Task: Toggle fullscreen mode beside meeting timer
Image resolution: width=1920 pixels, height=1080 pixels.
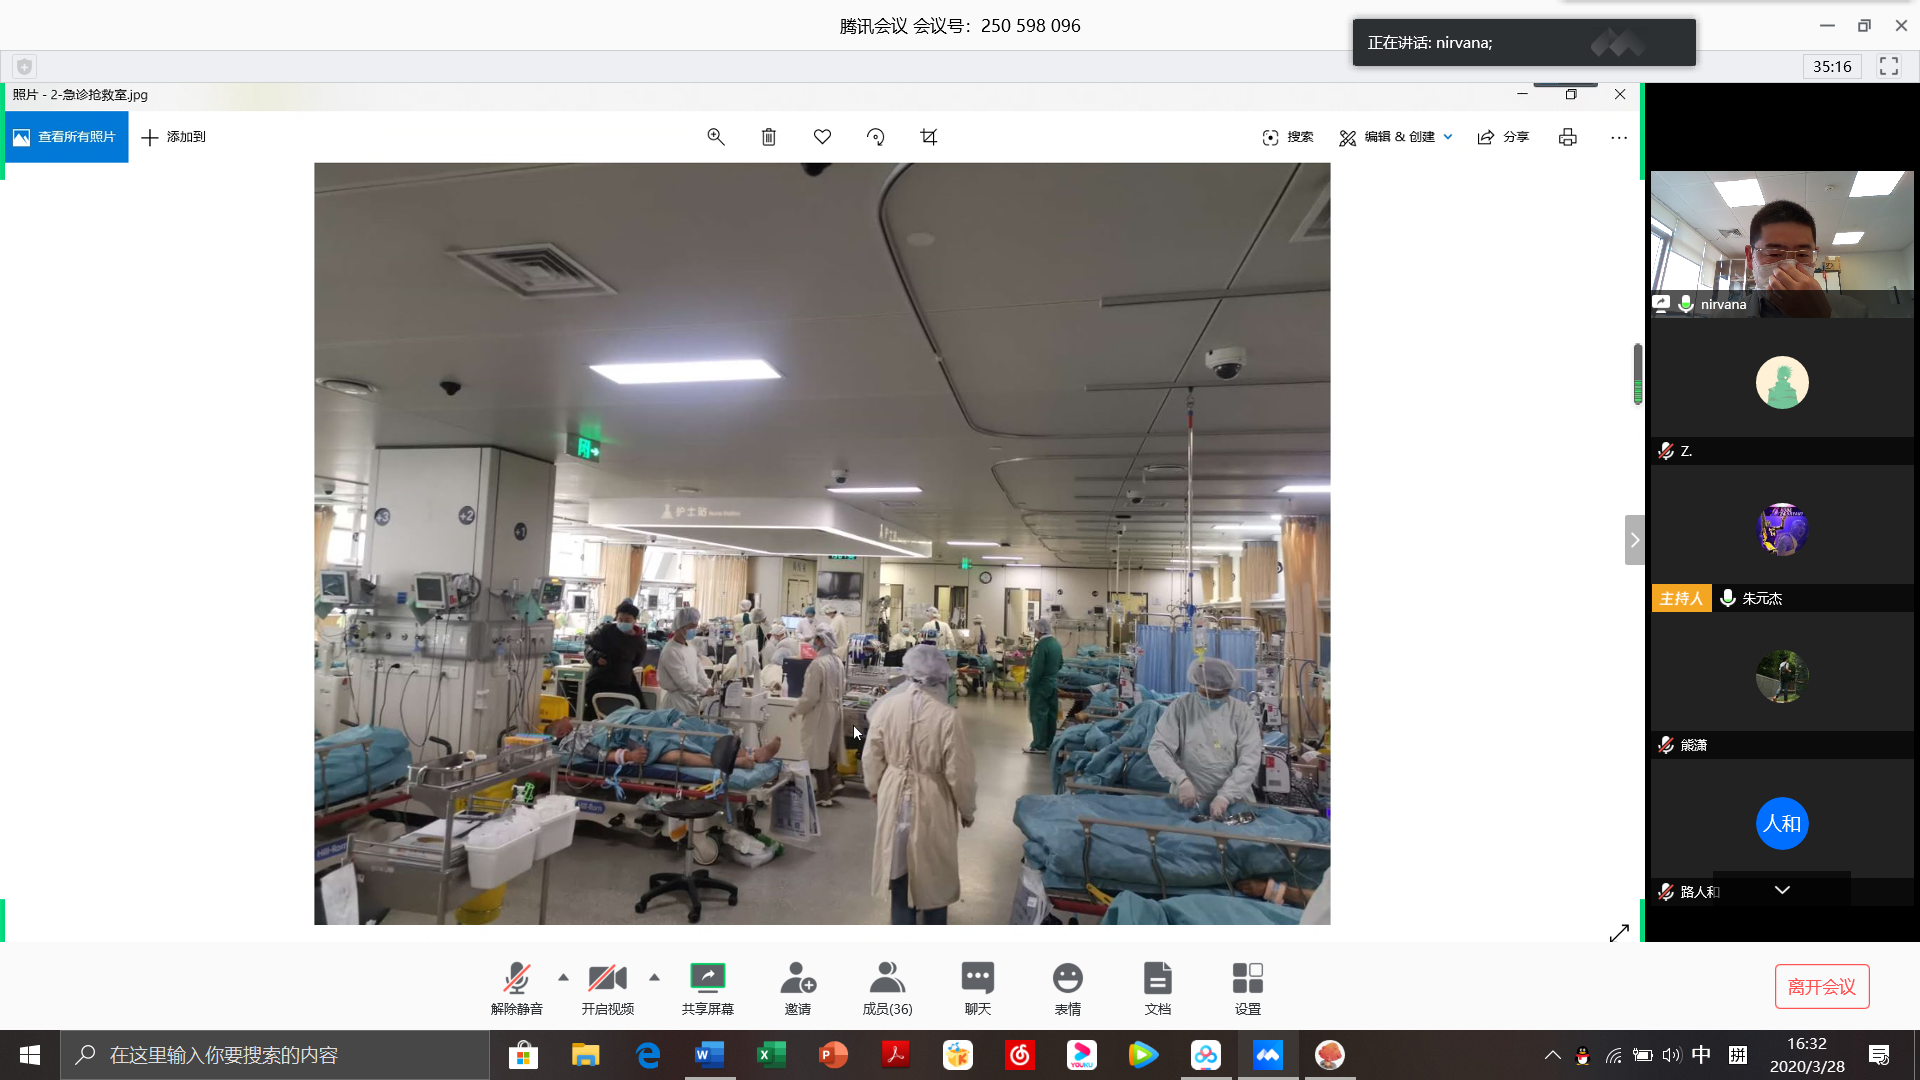Action: click(x=1889, y=66)
